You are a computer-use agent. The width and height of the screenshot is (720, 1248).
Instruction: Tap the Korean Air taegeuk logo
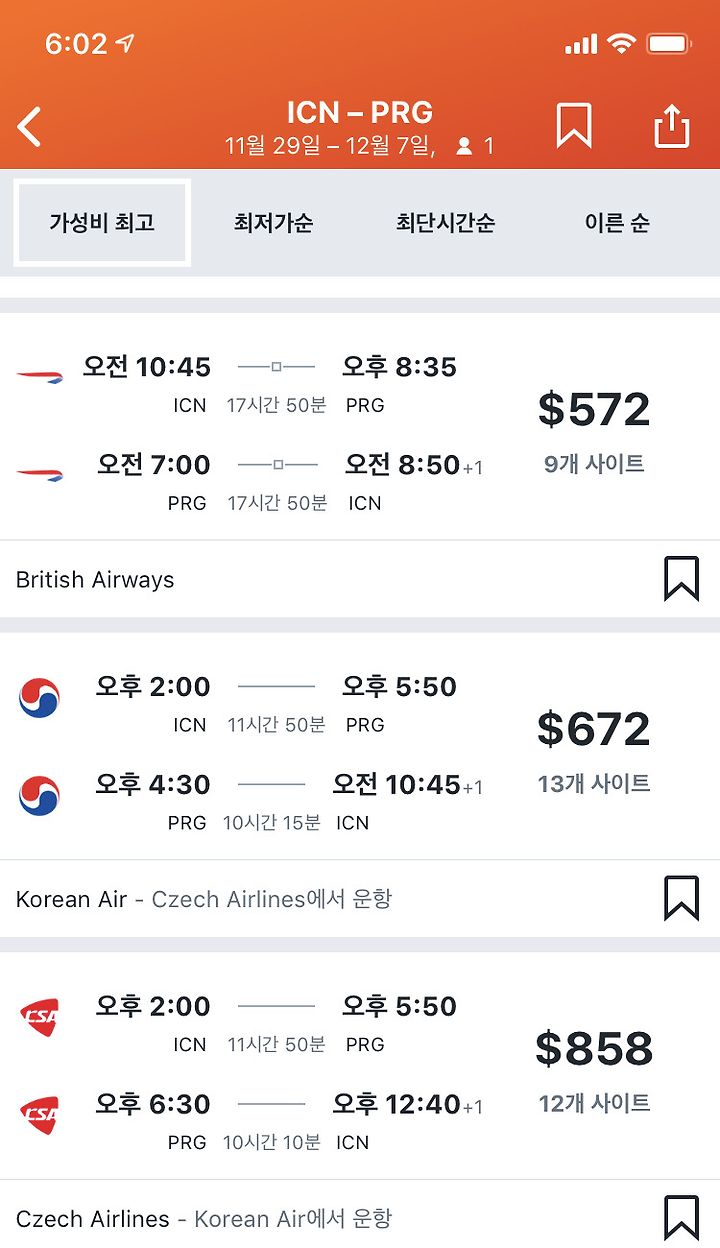pyautogui.click(x=40, y=697)
